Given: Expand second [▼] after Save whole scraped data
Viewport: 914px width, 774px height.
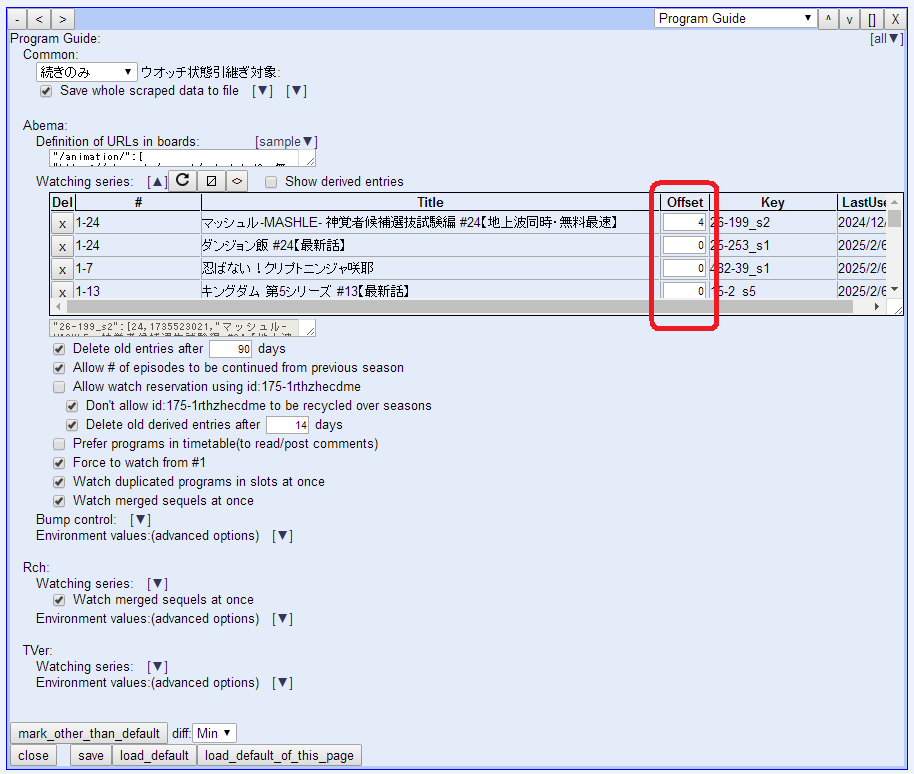Looking at the screenshot, I should point(296,91).
